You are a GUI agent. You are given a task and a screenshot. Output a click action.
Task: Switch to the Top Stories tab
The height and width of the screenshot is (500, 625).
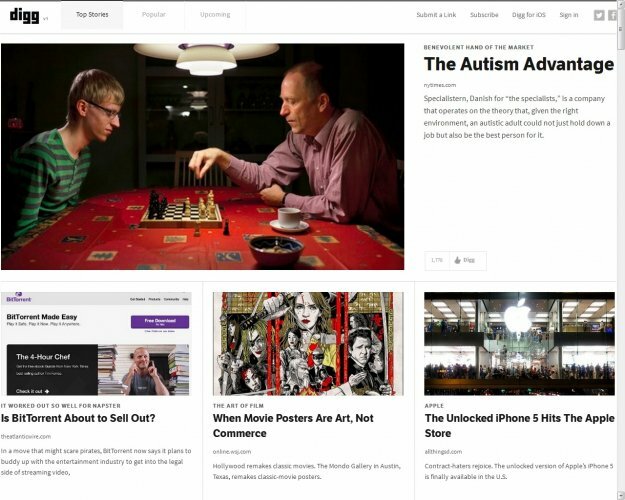pos(92,15)
